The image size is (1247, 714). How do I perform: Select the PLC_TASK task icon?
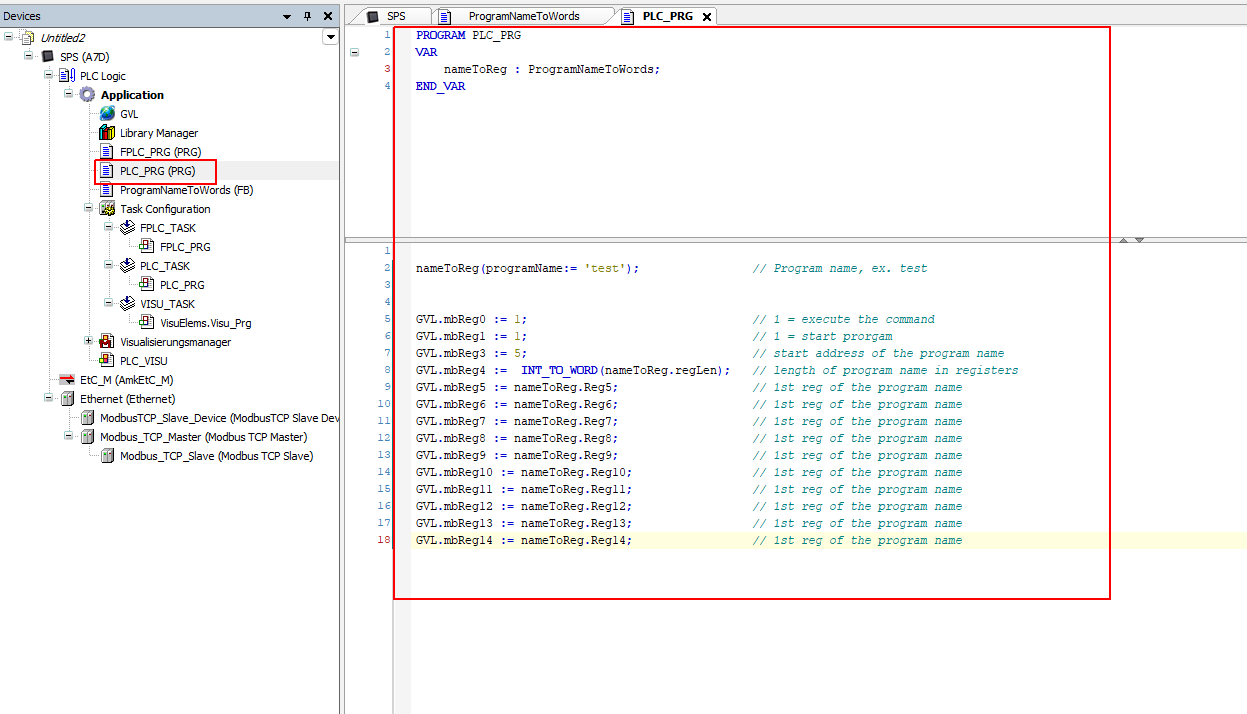pos(127,266)
